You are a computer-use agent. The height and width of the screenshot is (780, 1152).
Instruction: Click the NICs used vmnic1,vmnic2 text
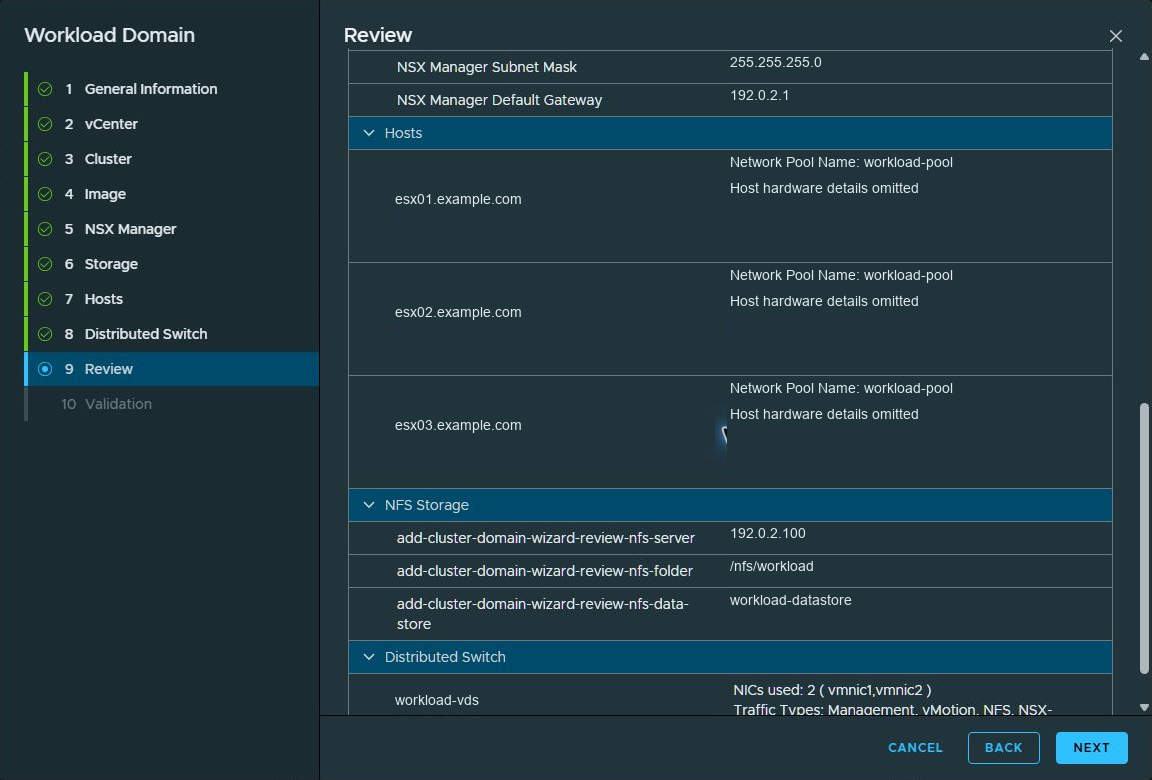pos(832,690)
